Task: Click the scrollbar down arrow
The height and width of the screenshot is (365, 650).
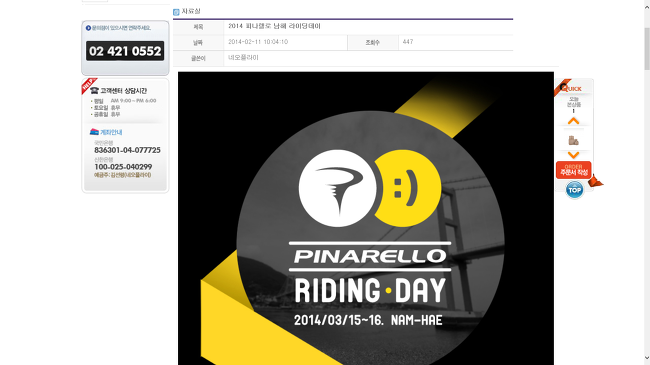Action: (647, 358)
